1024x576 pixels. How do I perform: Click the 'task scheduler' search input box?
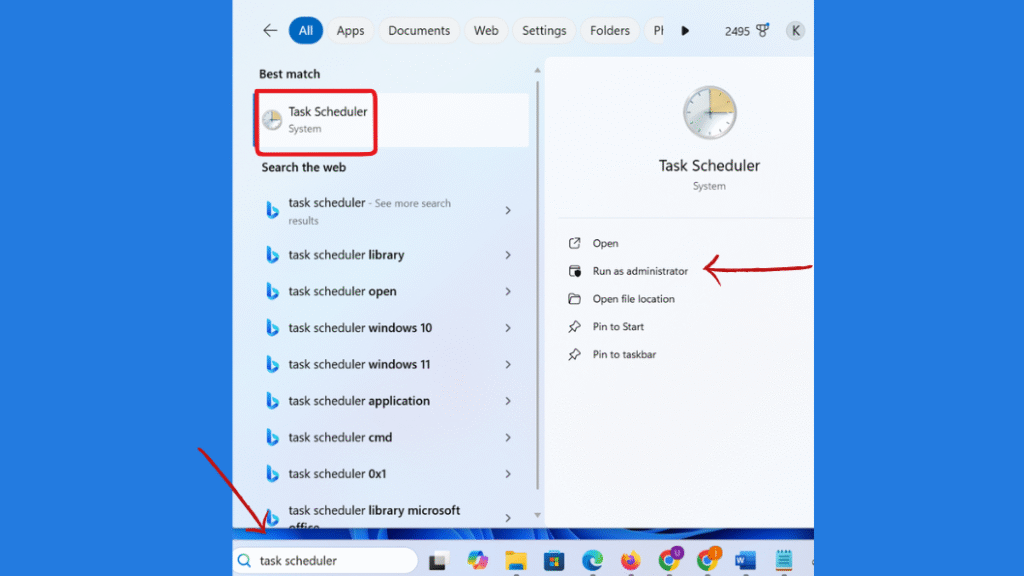click(x=325, y=560)
